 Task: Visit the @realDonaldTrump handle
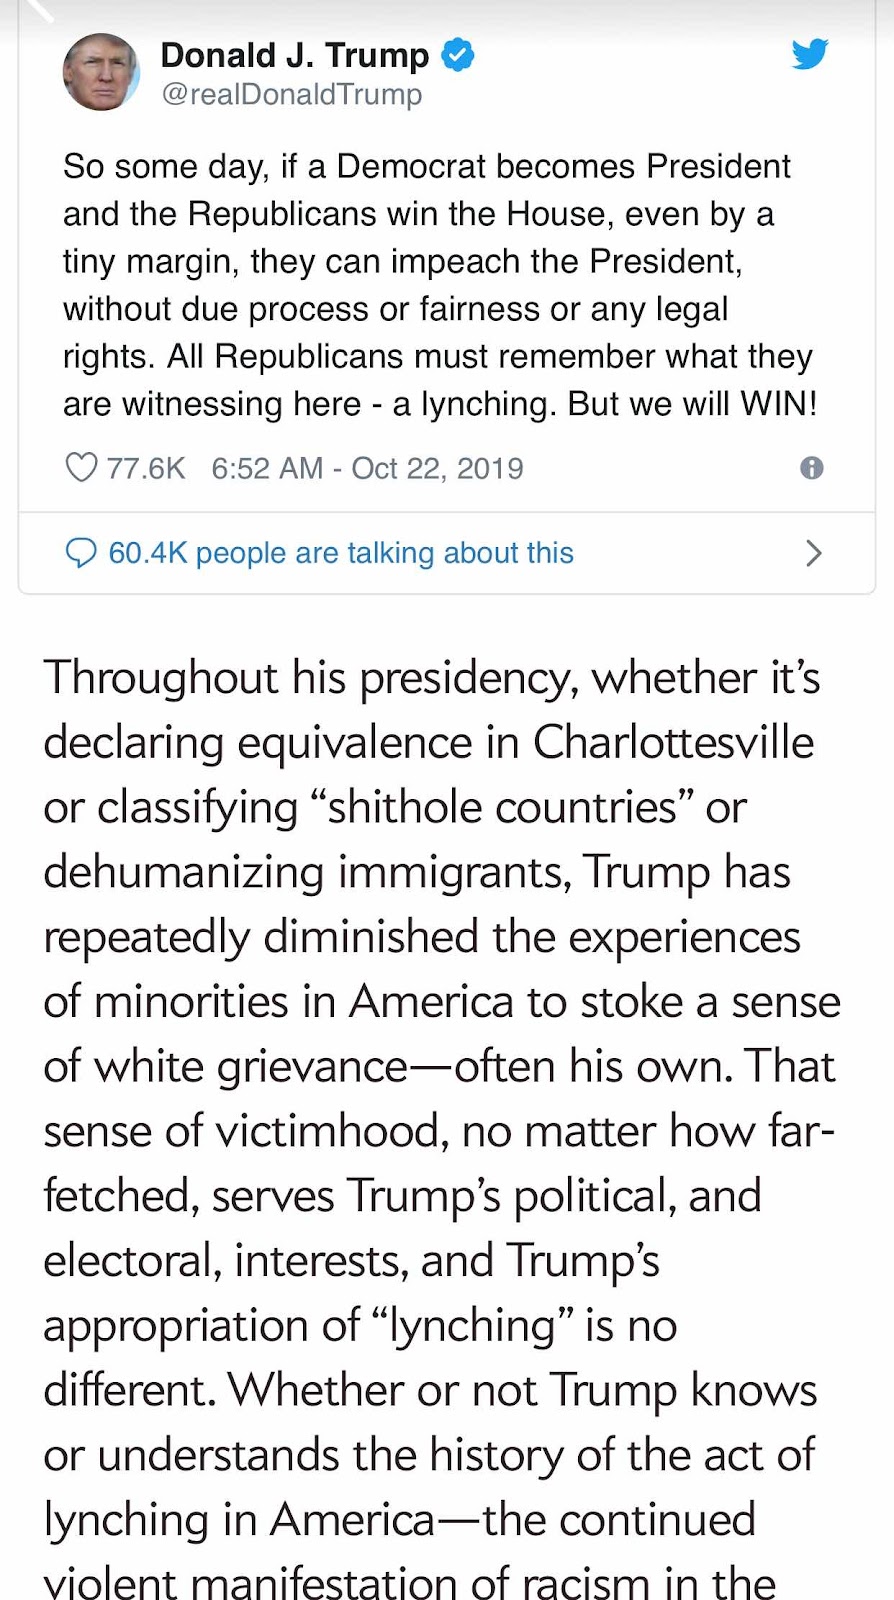point(292,95)
